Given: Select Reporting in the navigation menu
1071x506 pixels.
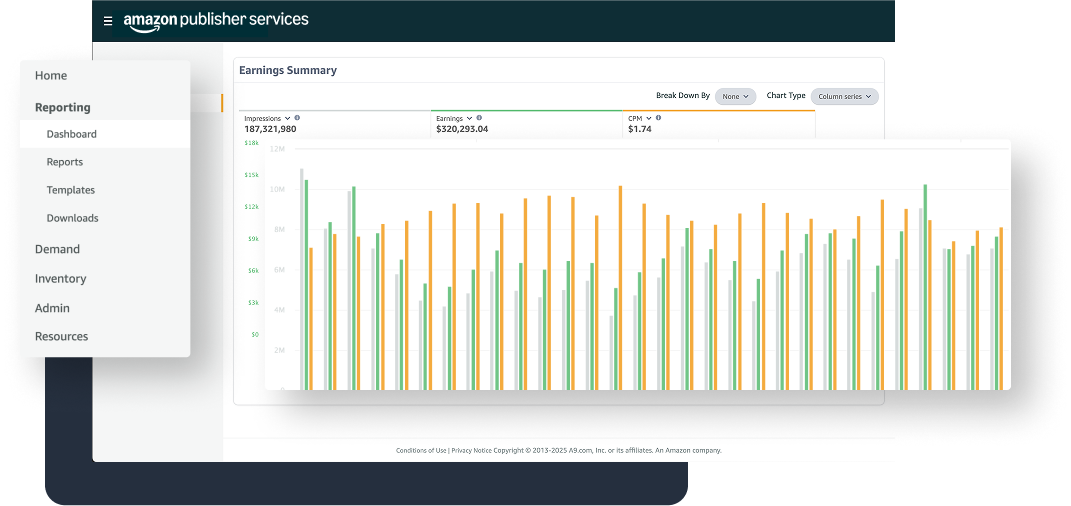Looking at the screenshot, I should 62,107.
